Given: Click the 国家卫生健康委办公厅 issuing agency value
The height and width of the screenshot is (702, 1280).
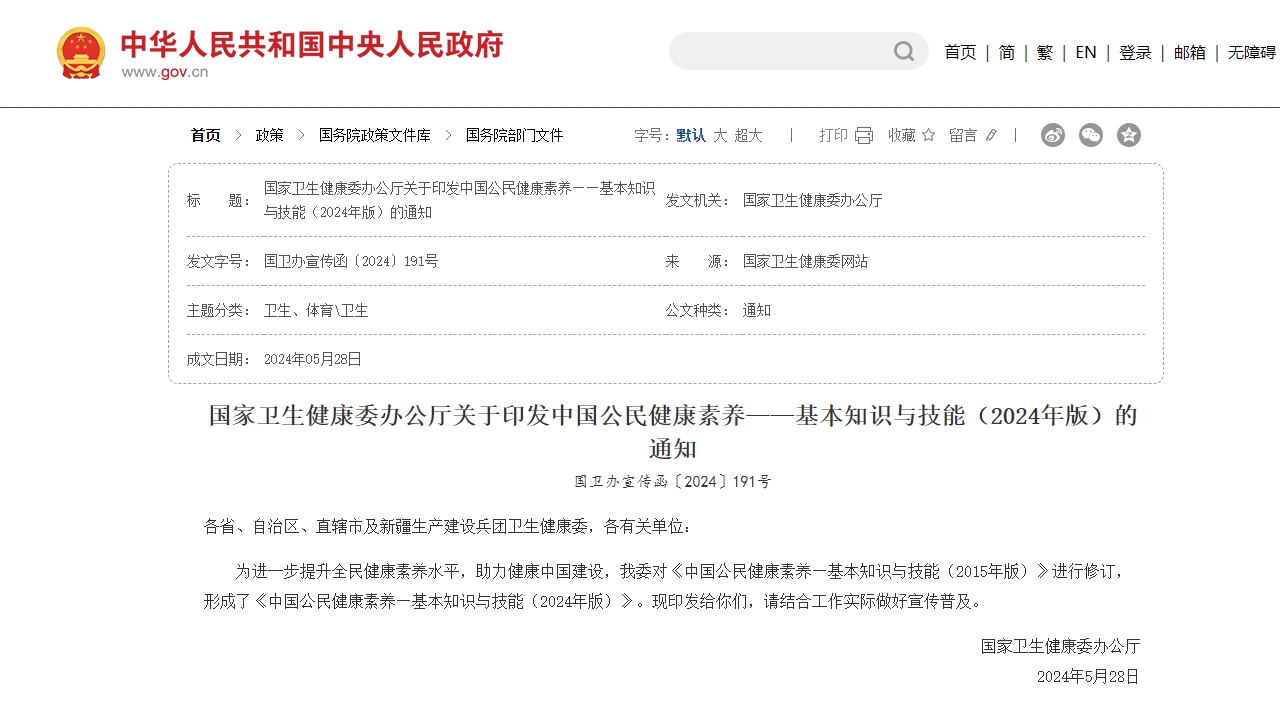Looking at the screenshot, I should click(x=813, y=200).
